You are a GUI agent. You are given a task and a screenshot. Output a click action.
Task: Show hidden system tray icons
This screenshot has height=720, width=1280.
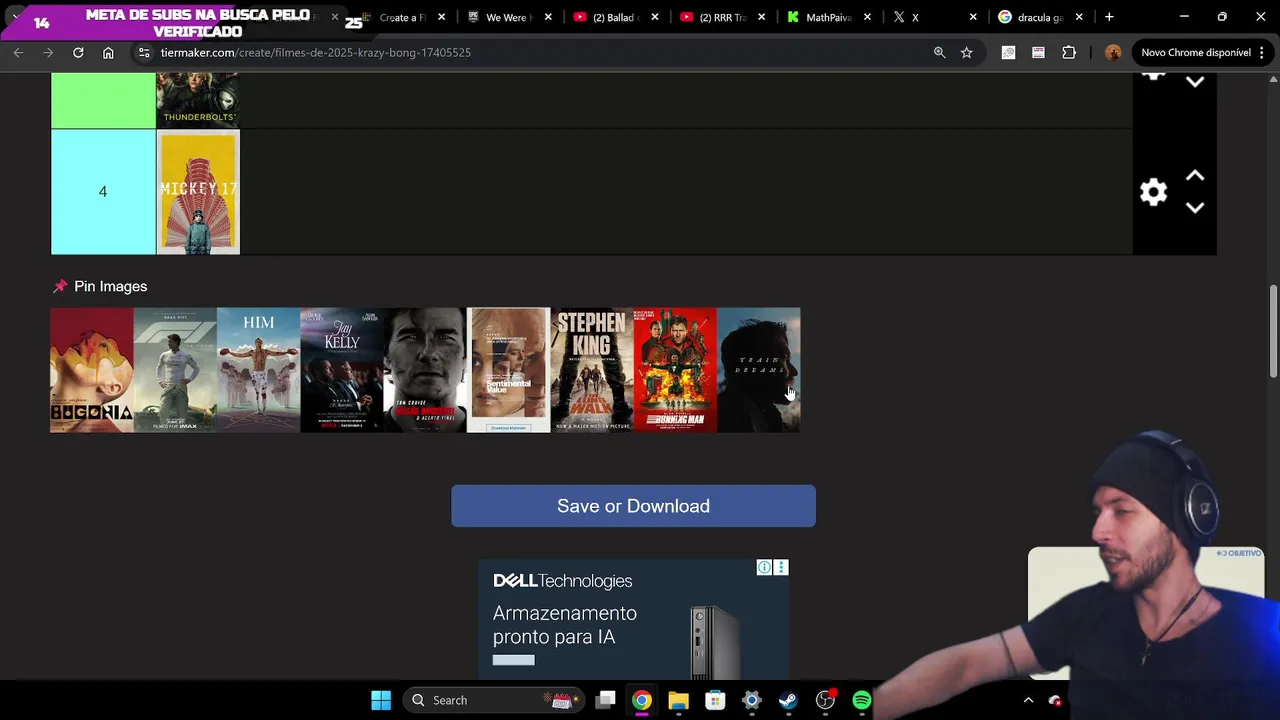point(1028,700)
